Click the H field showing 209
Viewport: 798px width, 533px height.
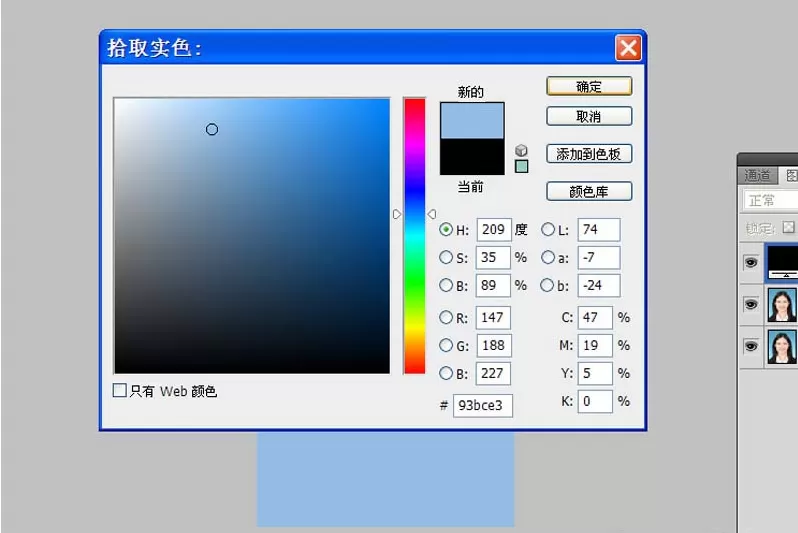(x=494, y=230)
